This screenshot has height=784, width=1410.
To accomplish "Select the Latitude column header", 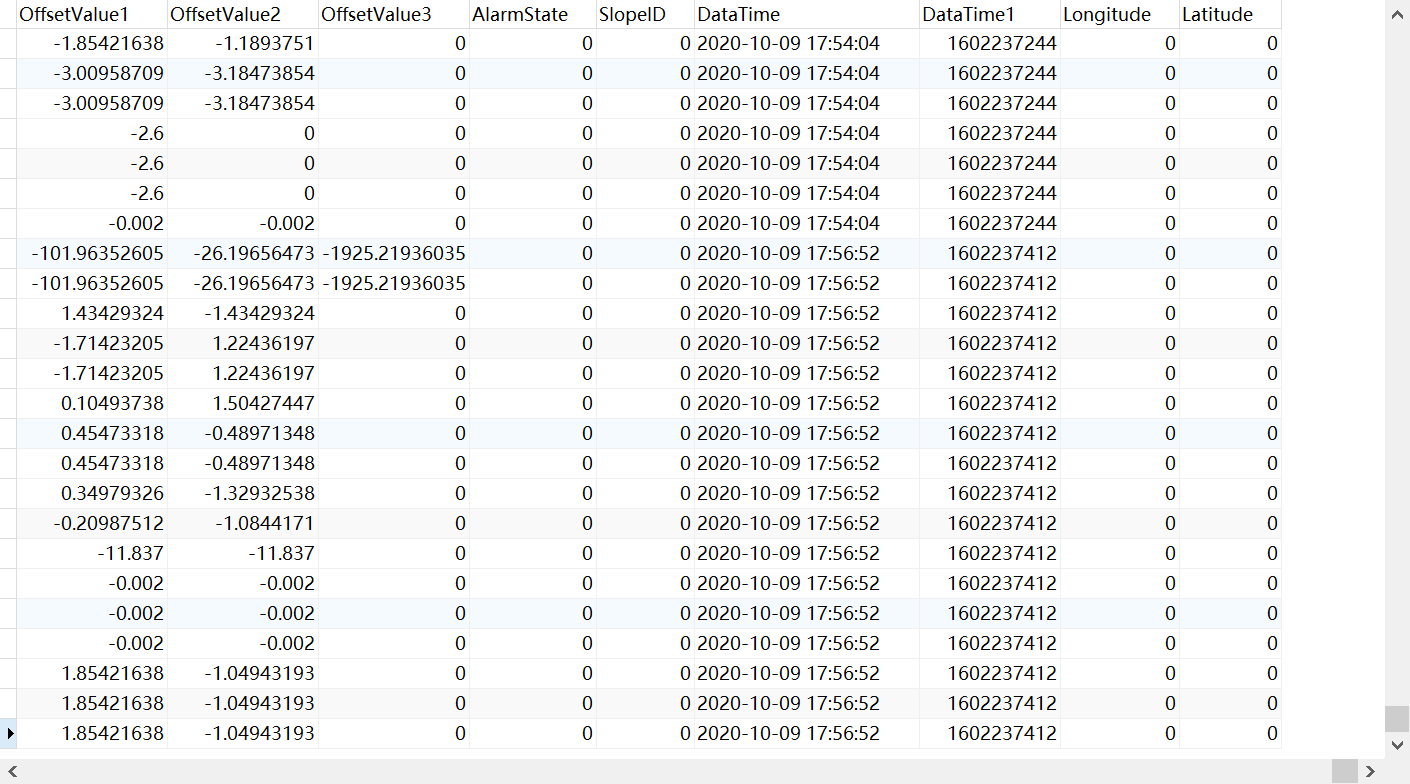I will 1230,14.
